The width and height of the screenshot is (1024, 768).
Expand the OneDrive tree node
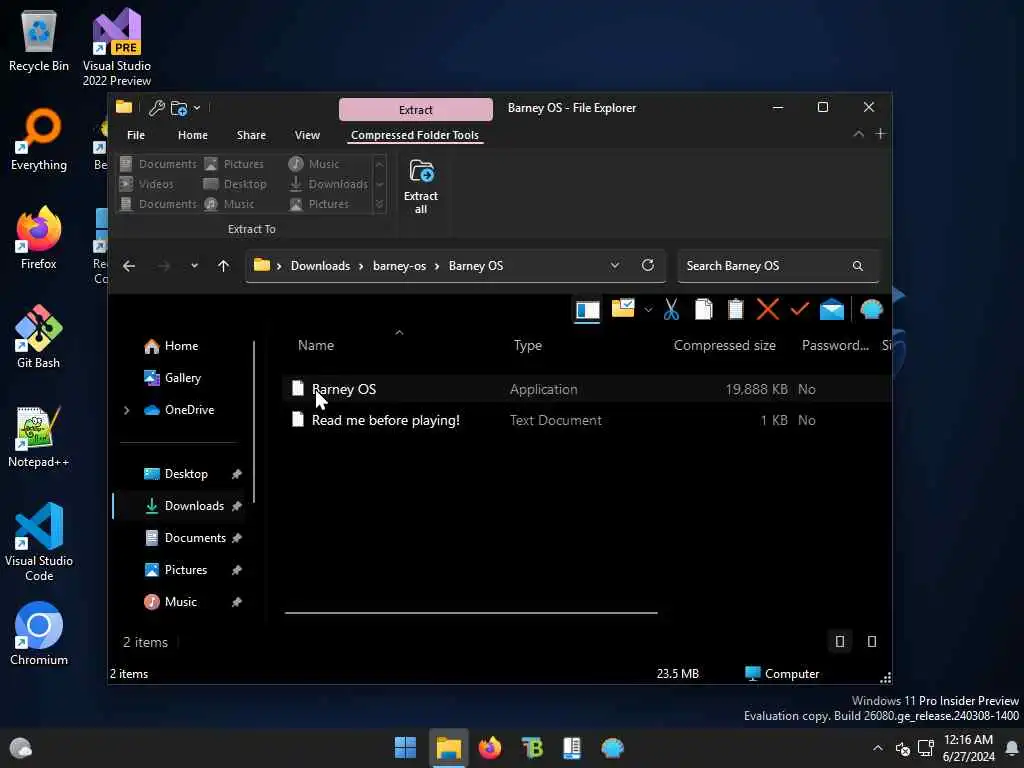click(127, 410)
